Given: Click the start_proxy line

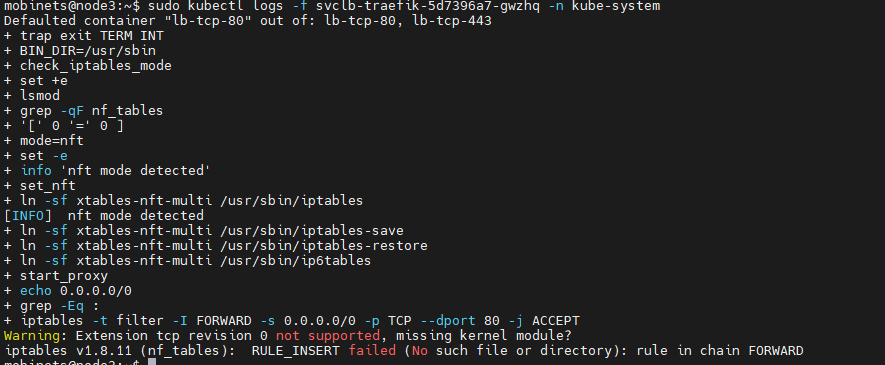Looking at the screenshot, I should (55, 276).
